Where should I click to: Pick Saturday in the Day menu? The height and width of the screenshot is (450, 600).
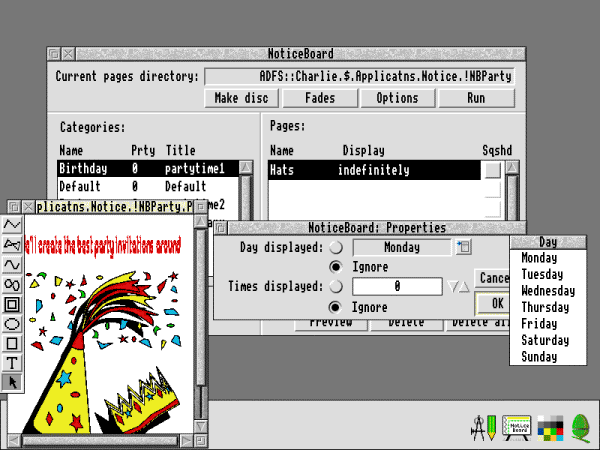(545, 340)
